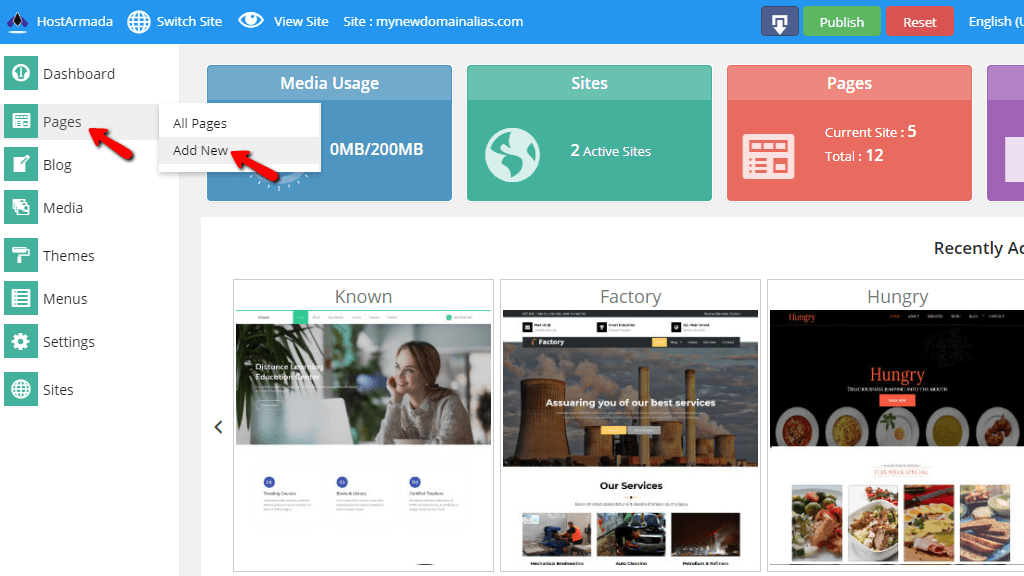
Task: Select the Hungry theme thumbnail
Action: (x=897, y=438)
